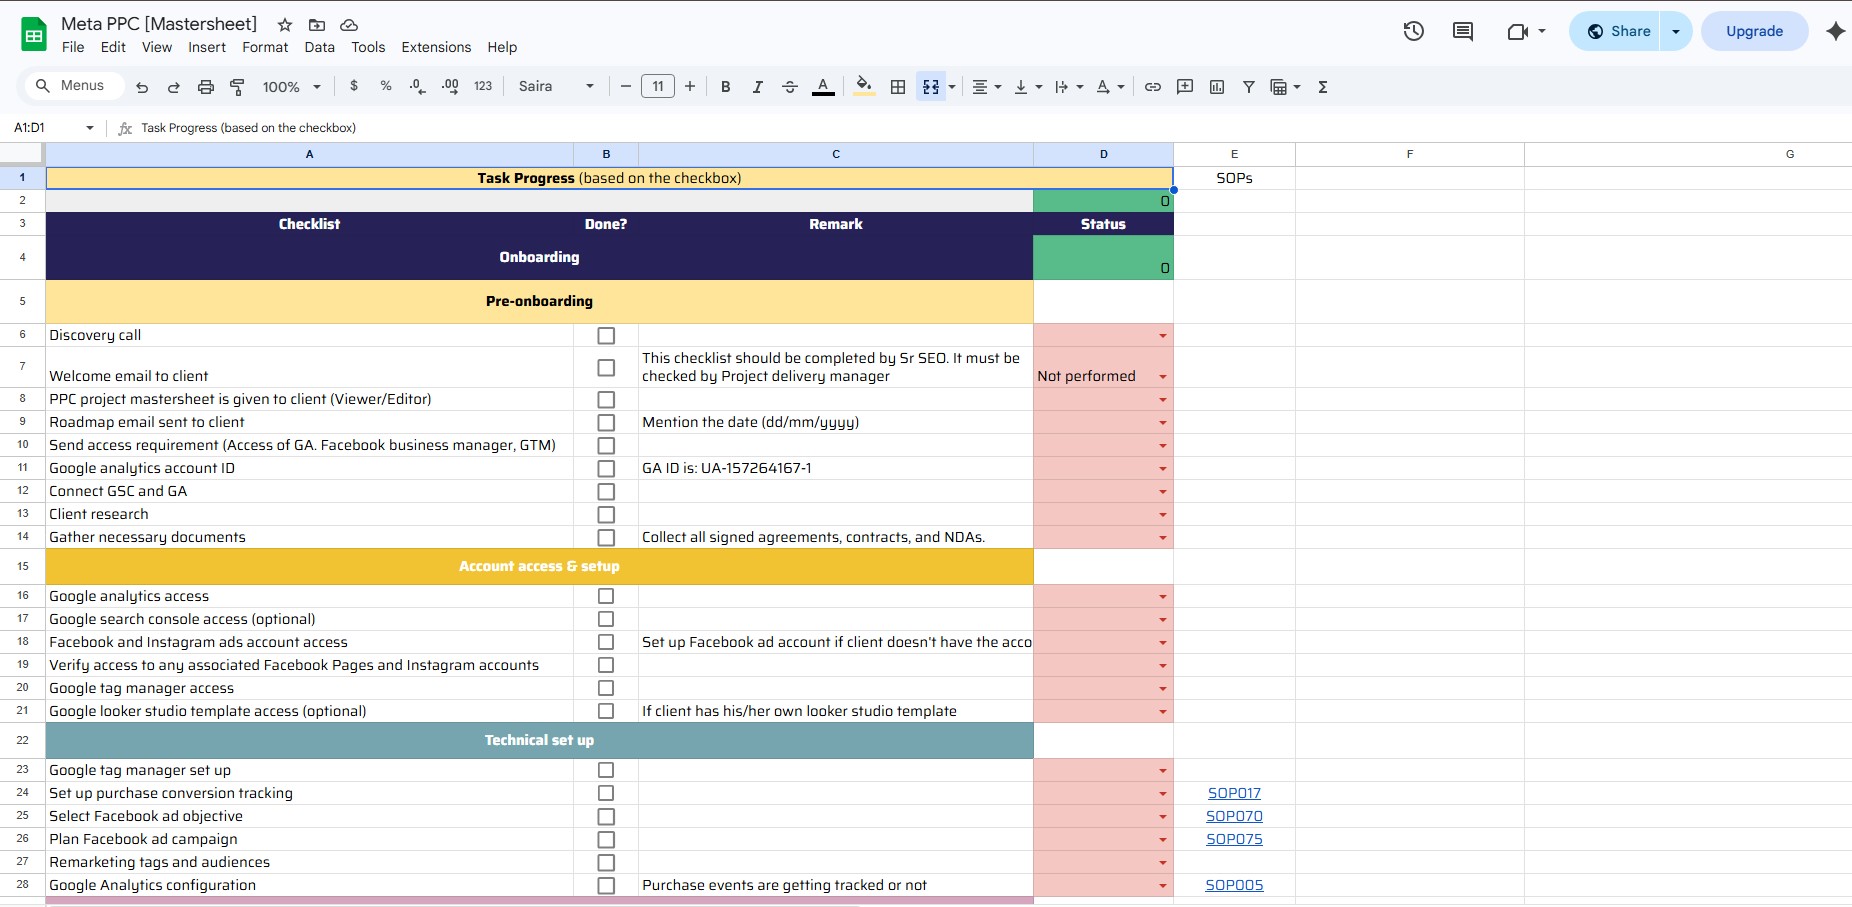Open the Not performed status dropdown
The width and height of the screenshot is (1852, 907).
[1163, 377]
